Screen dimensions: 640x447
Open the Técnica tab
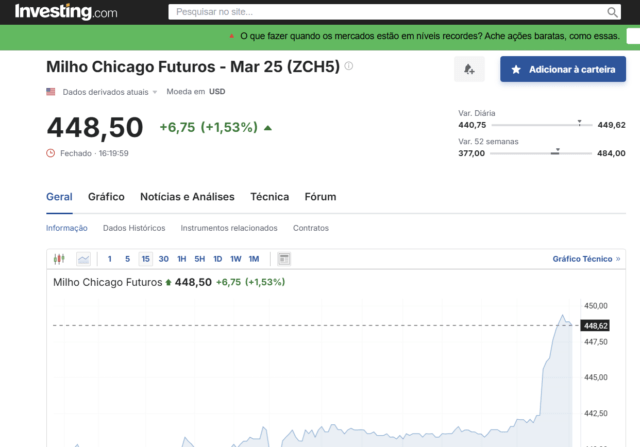[x=270, y=197]
